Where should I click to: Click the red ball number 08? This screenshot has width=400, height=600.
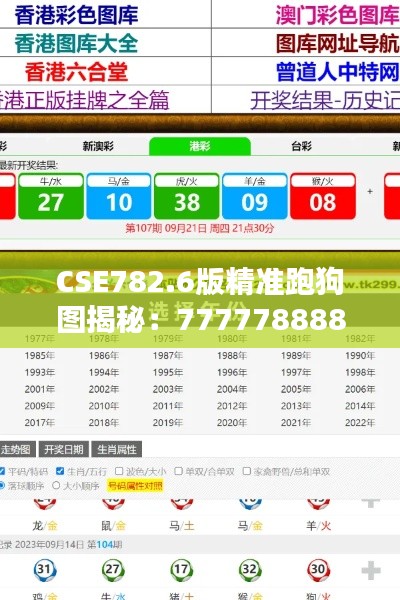(x=323, y=196)
